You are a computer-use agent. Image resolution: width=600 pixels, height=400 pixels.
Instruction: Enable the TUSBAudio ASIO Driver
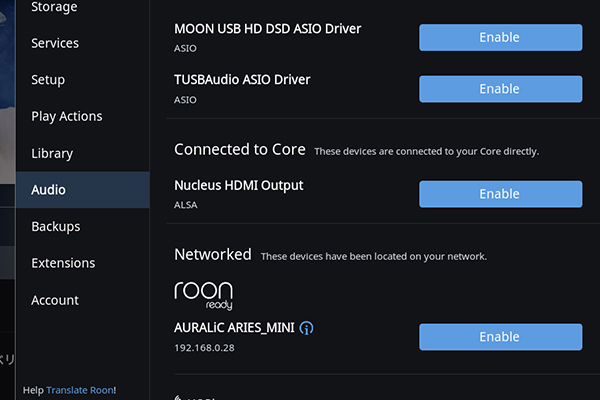[x=499, y=89]
